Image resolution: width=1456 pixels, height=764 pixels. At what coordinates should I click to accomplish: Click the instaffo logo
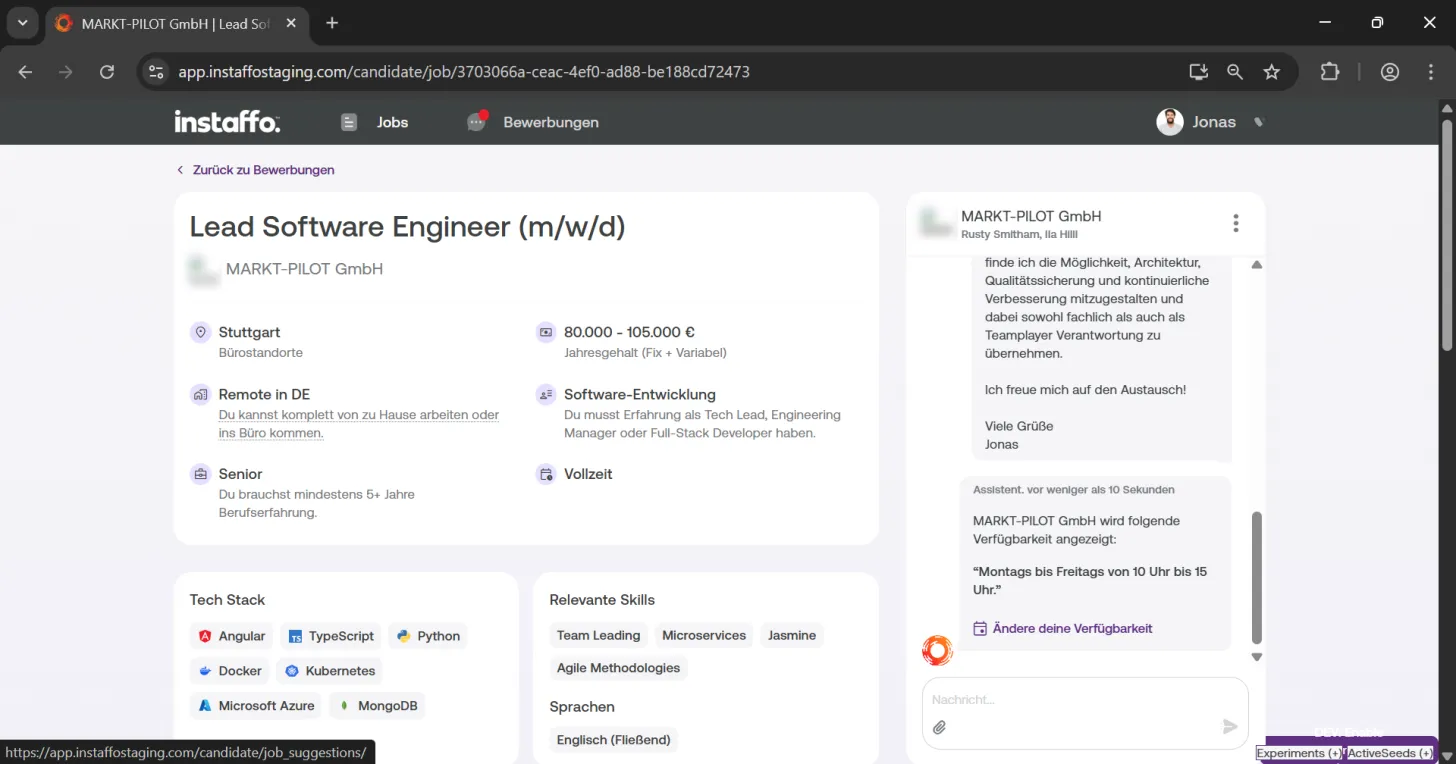227,122
